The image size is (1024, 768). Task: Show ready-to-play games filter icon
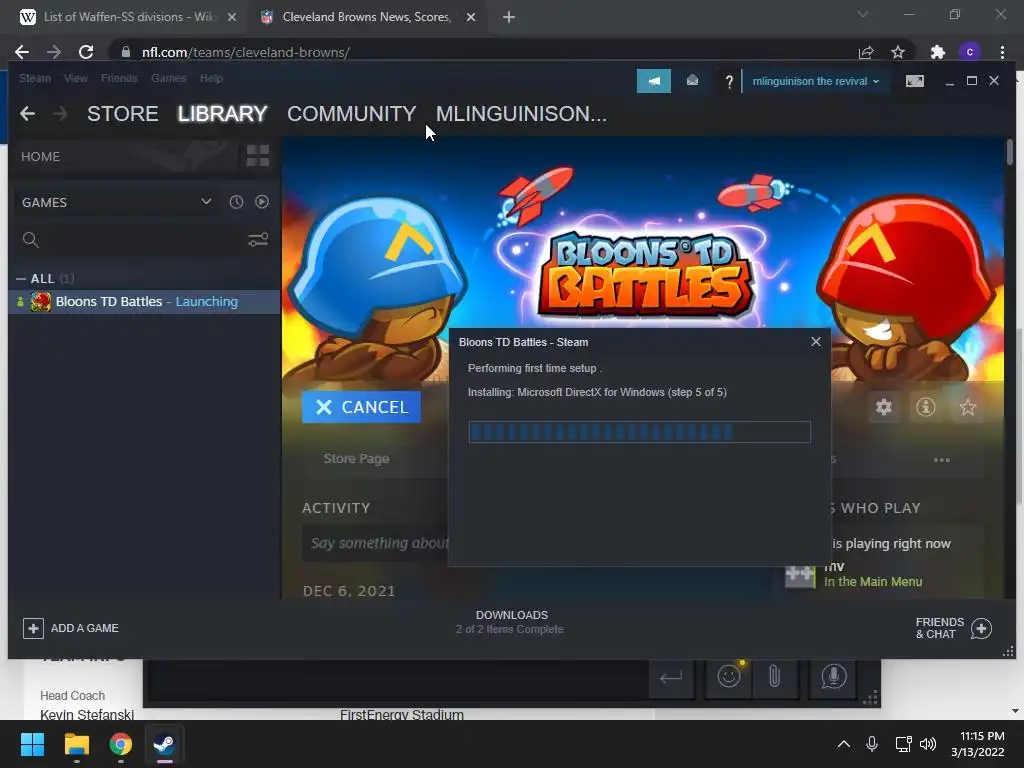pos(262,202)
